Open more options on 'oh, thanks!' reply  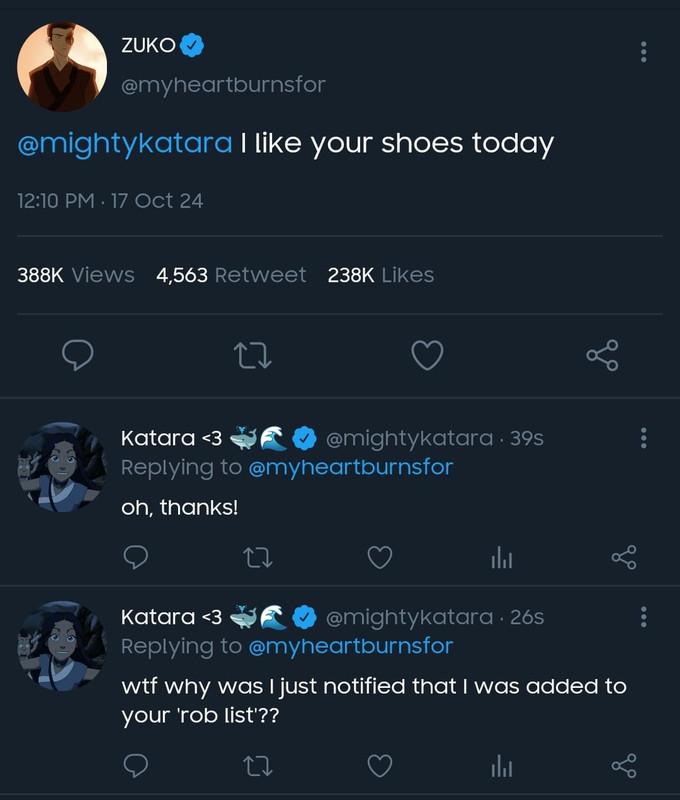644,438
